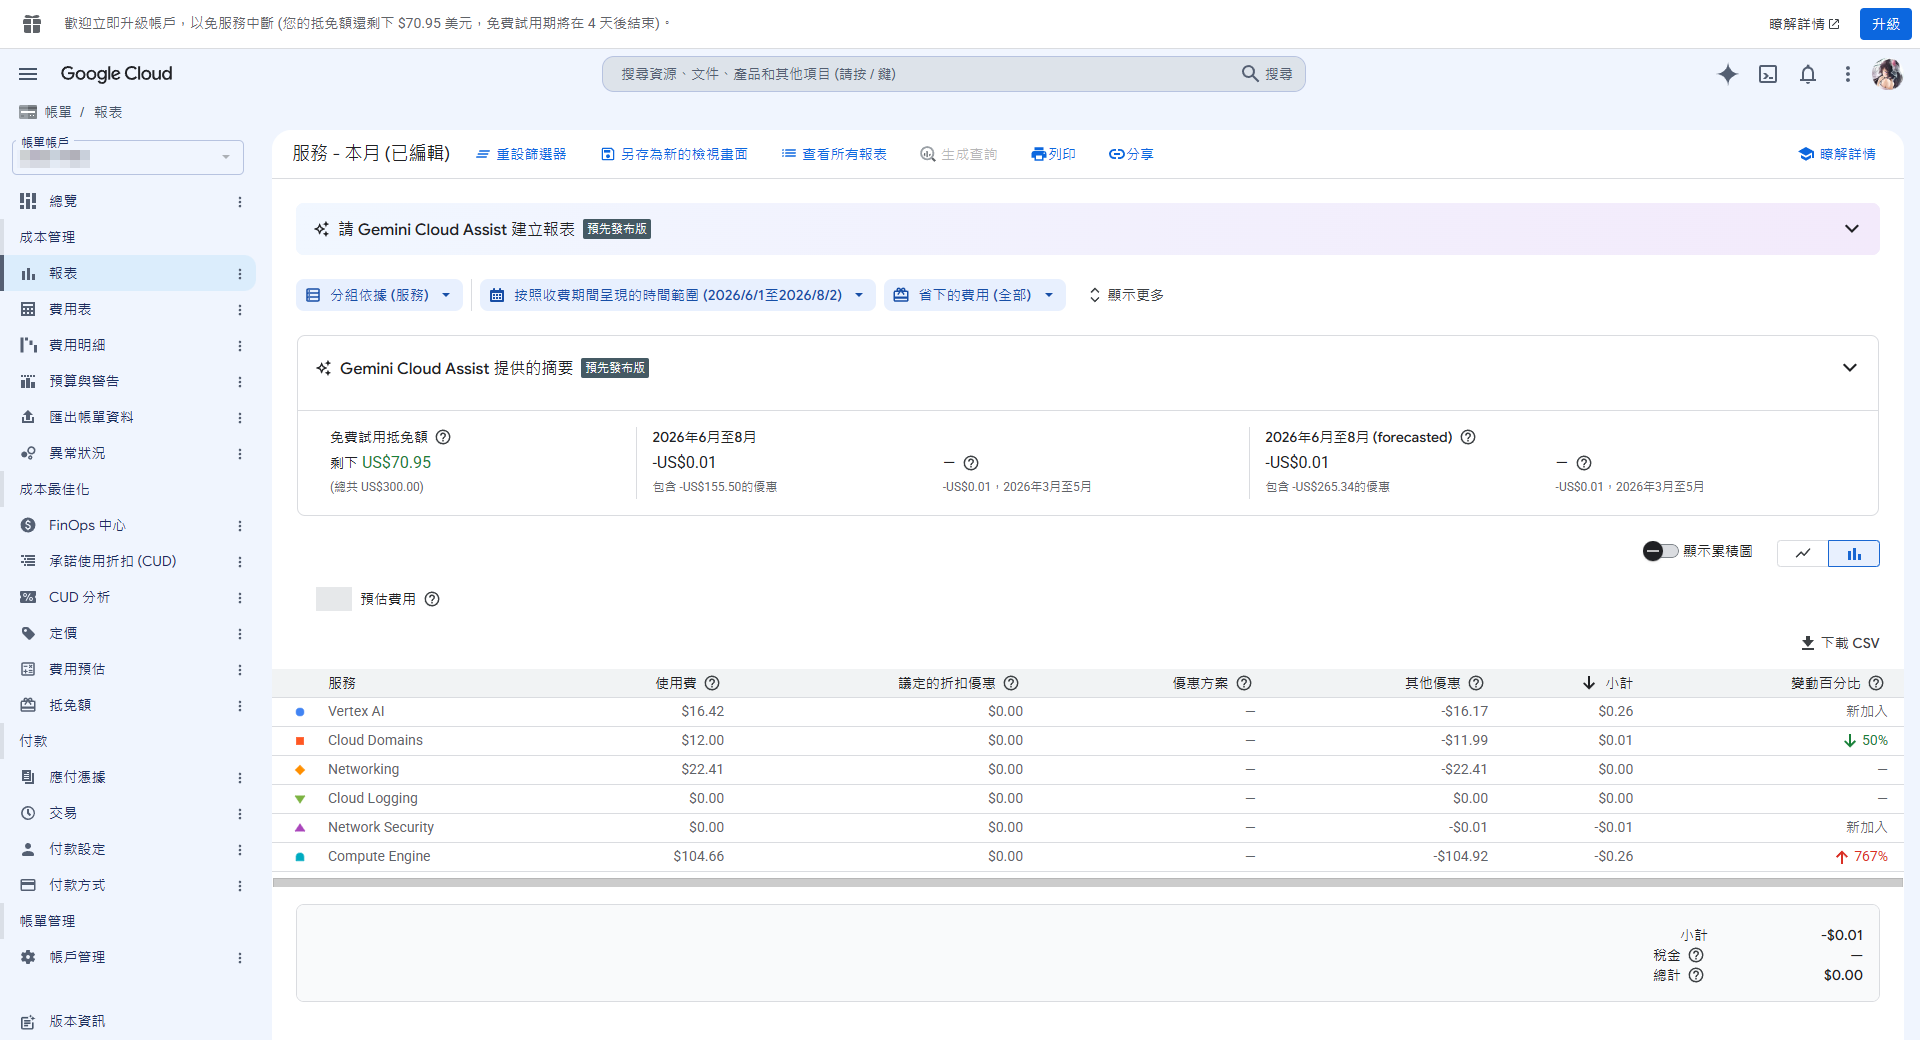Open the 帳單帳戶 account selector
The width and height of the screenshot is (1920, 1040).
coord(128,157)
